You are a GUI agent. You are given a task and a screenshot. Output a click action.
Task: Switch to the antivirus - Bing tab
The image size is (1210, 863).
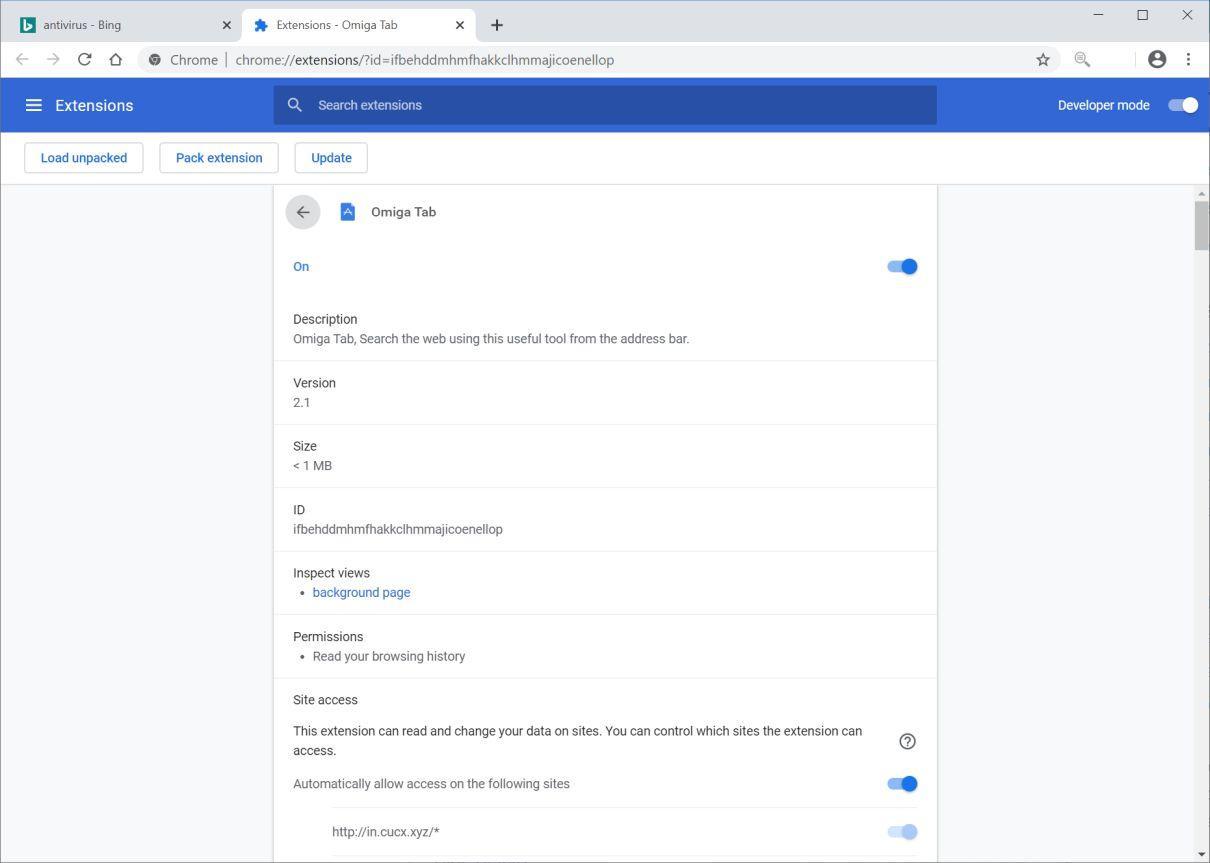coord(123,25)
